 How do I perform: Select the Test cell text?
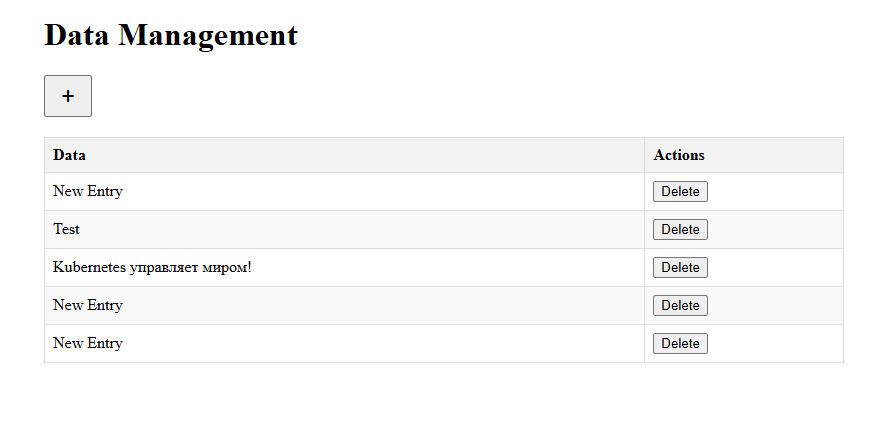(x=67, y=229)
